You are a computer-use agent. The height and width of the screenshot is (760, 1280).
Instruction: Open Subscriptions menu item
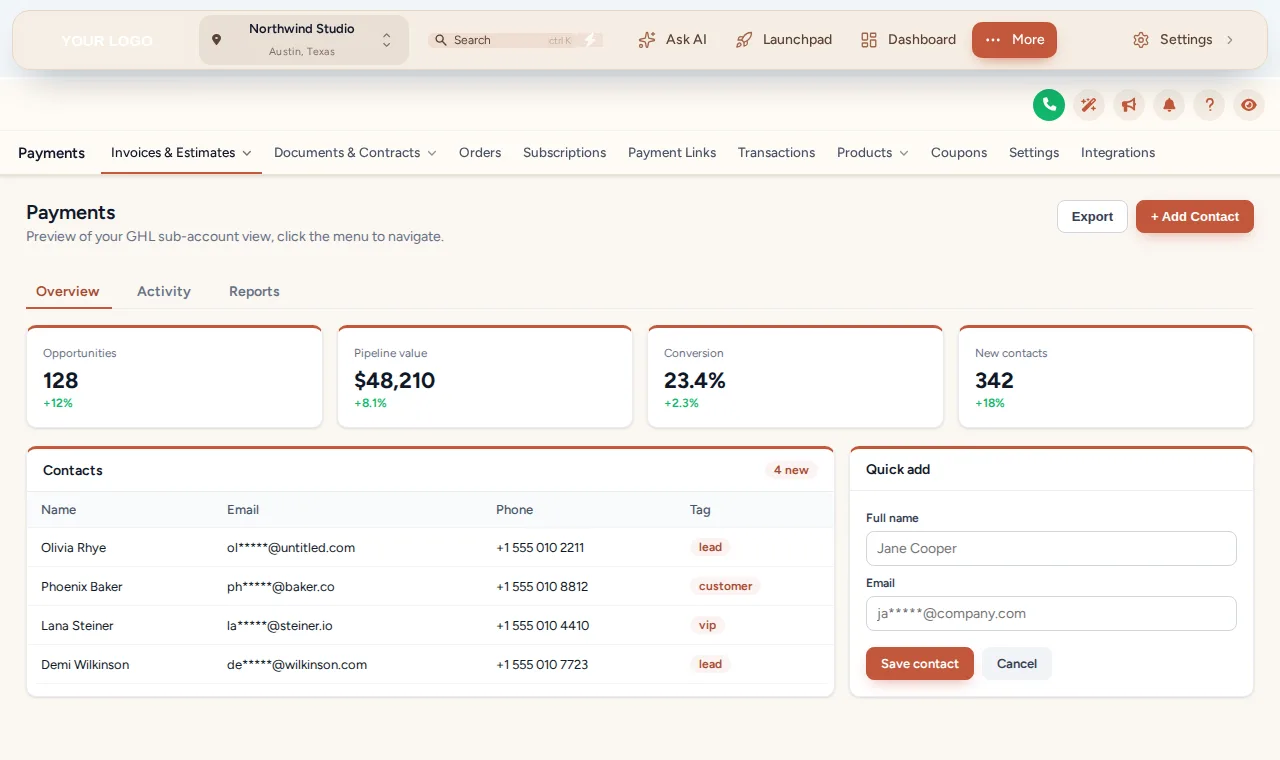(564, 153)
